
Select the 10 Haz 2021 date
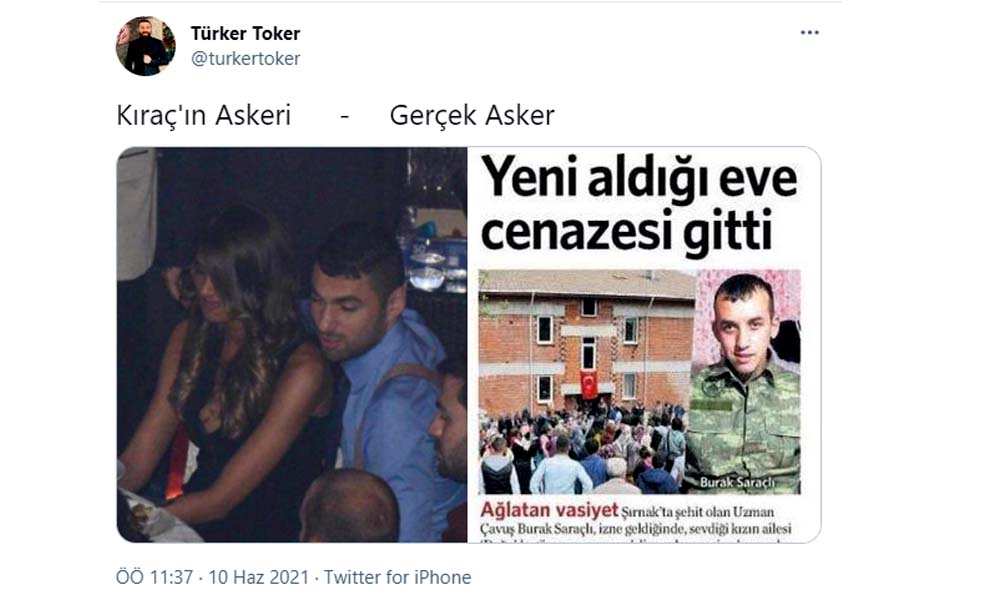click(258, 577)
